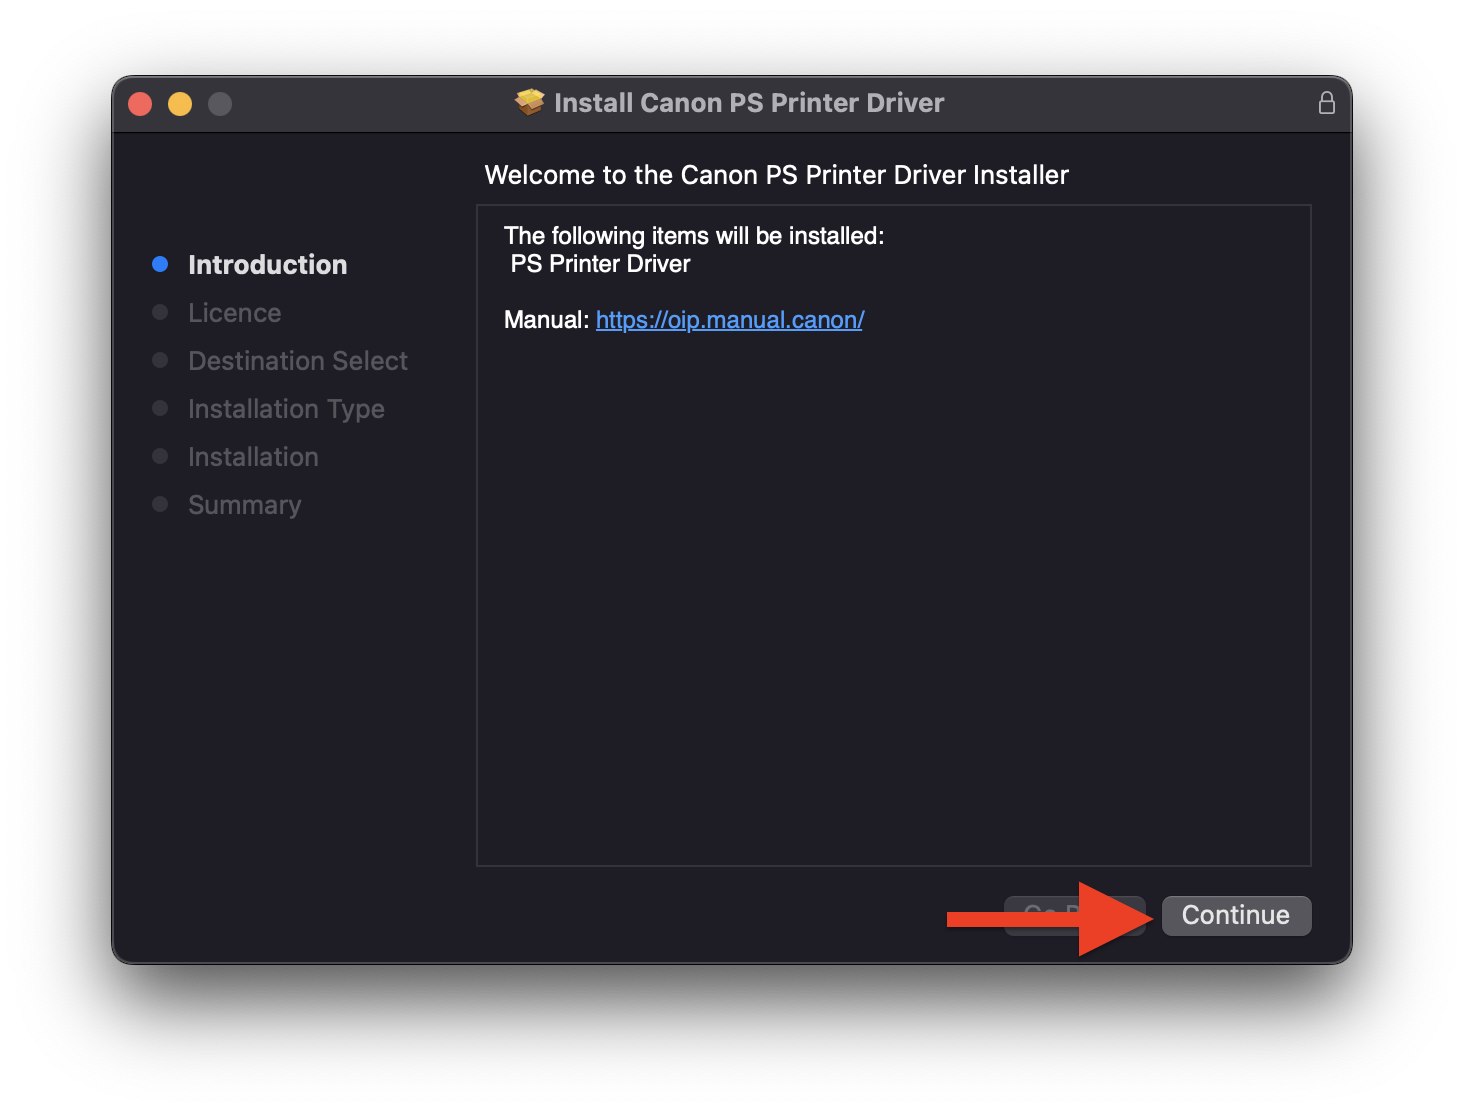Select the Introduction step in the sidebar

pos(267,265)
